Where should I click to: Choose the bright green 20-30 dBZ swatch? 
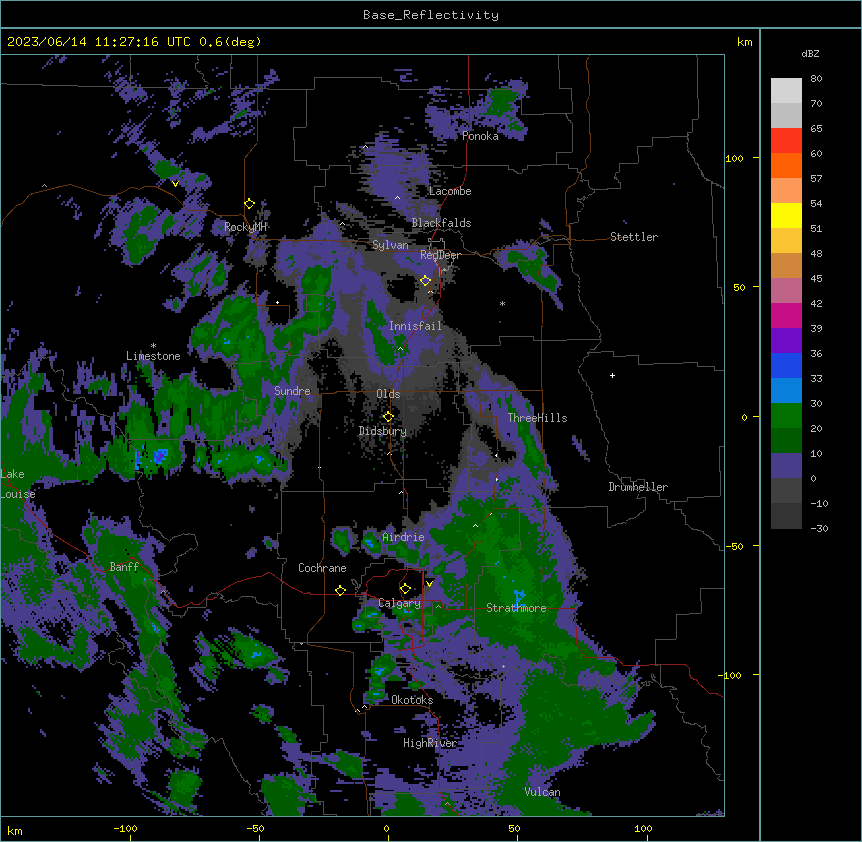point(786,416)
